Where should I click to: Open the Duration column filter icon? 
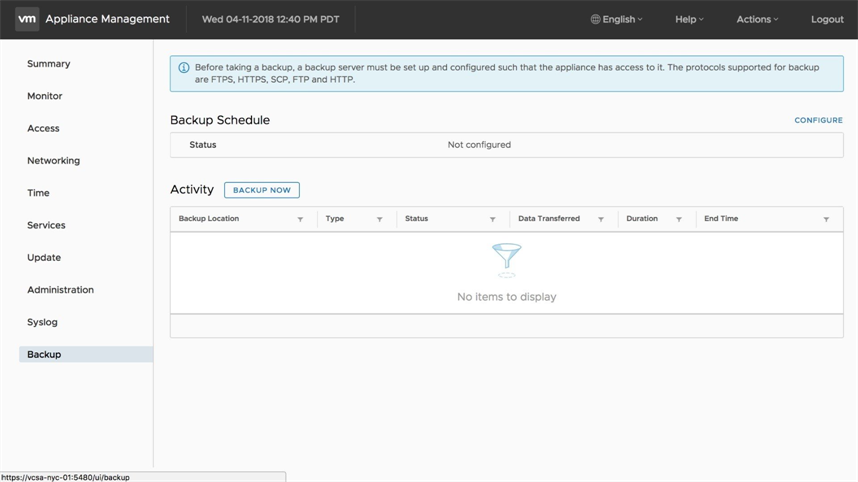(x=679, y=219)
